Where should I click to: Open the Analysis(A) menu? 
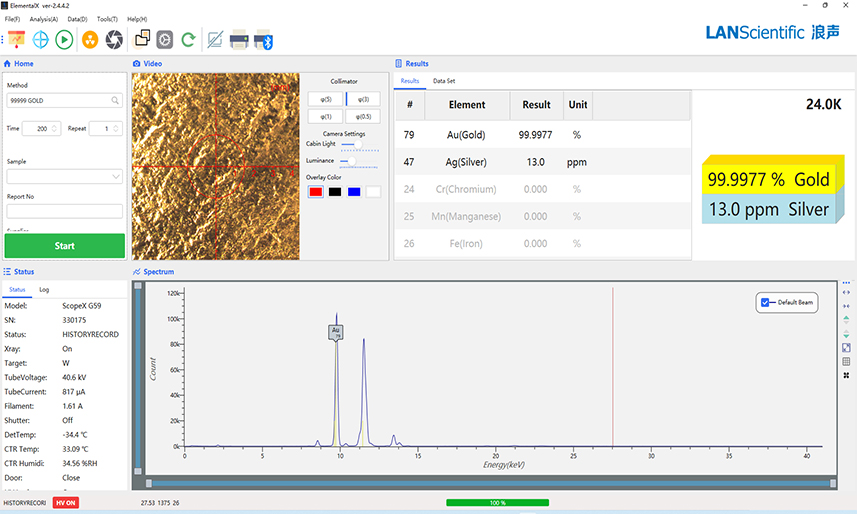tap(44, 19)
